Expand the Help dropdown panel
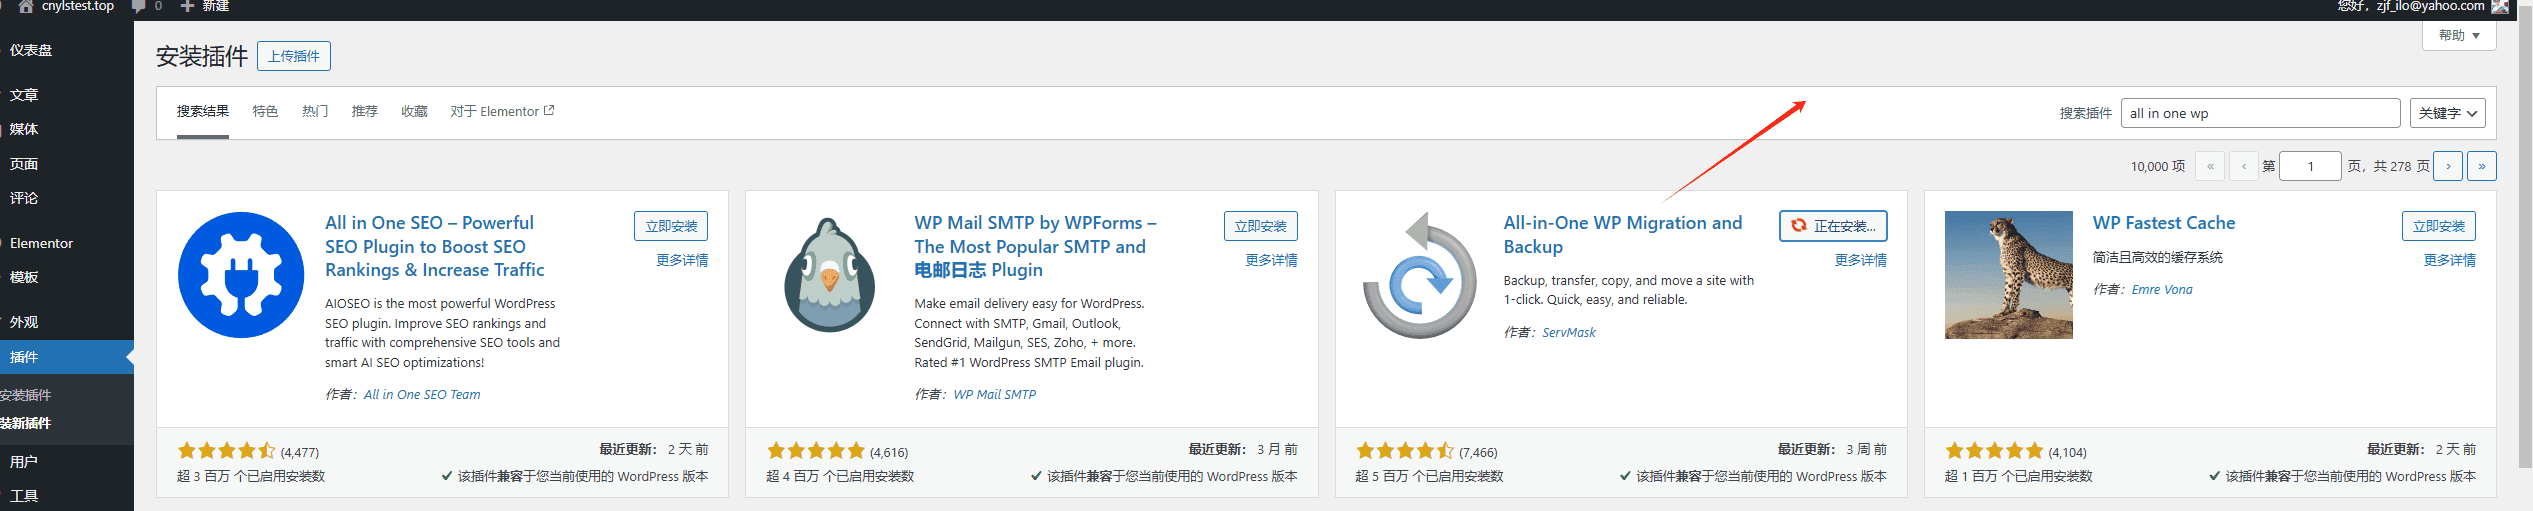Screen dimensions: 2533x511 (2458, 35)
